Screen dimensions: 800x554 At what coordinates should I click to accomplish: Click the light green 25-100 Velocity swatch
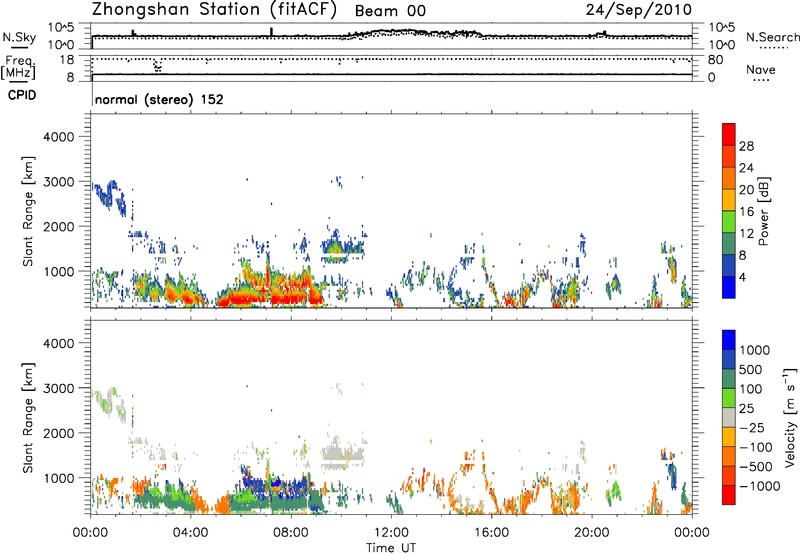coord(729,398)
